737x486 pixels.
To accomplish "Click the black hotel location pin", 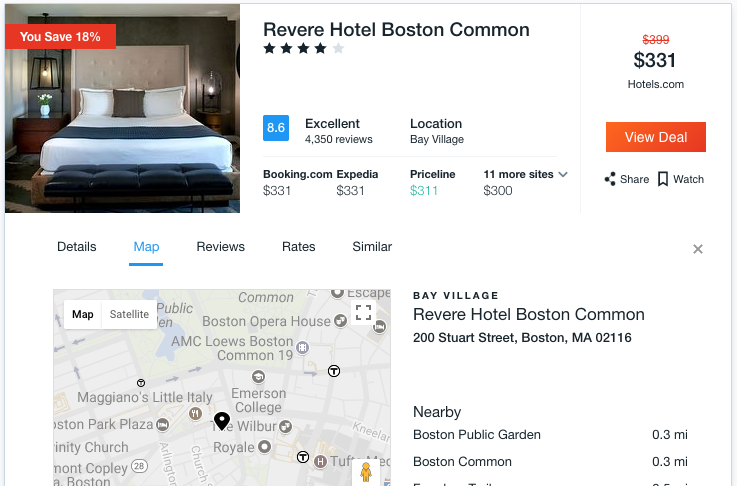I will click(x=222, y=421).
